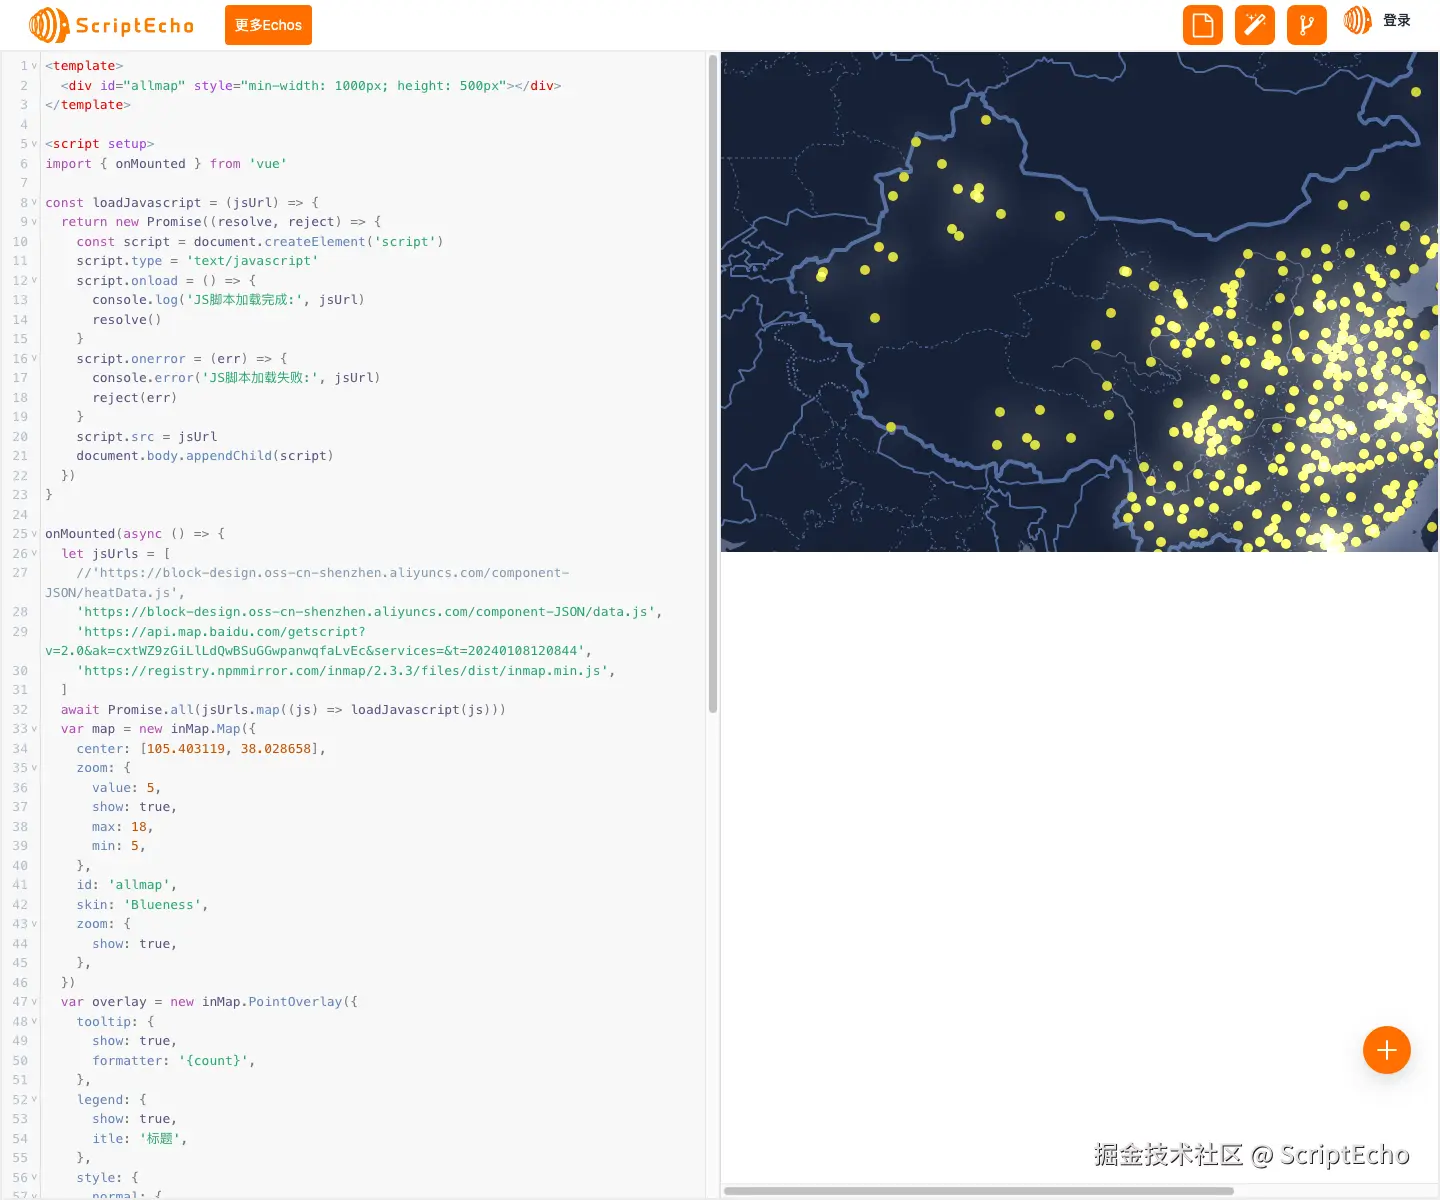Click the itle: '标题' line
Image resolution: width=1440 pixels, height=1200 pixels.
pos(139,1139)
